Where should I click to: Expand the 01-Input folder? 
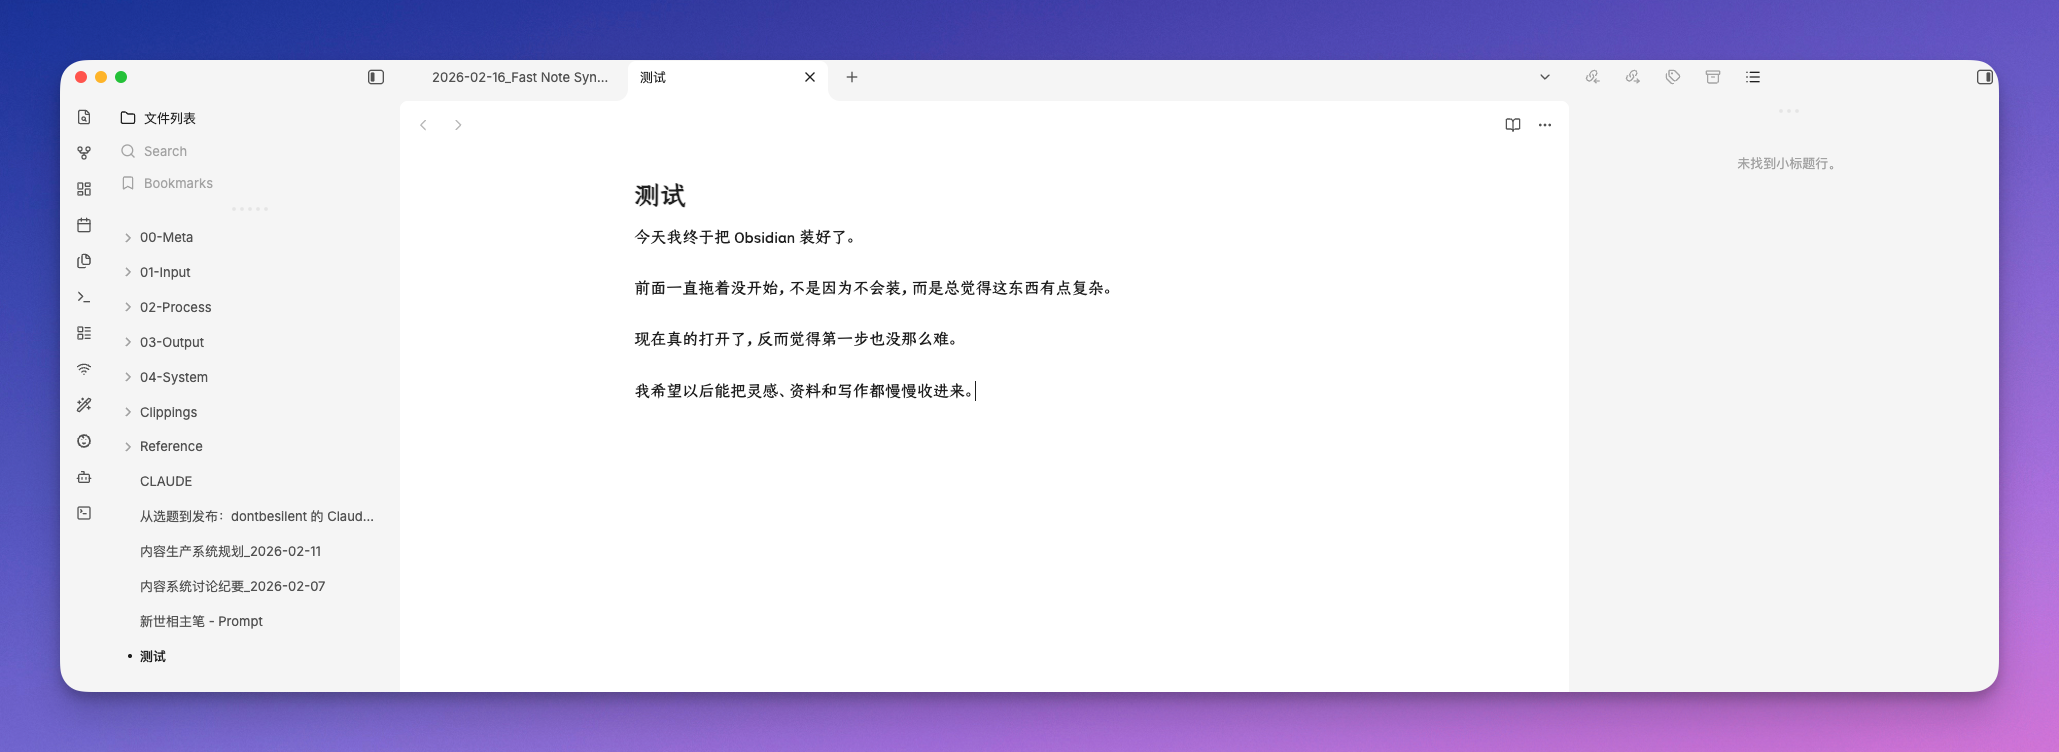click(128, 272)
